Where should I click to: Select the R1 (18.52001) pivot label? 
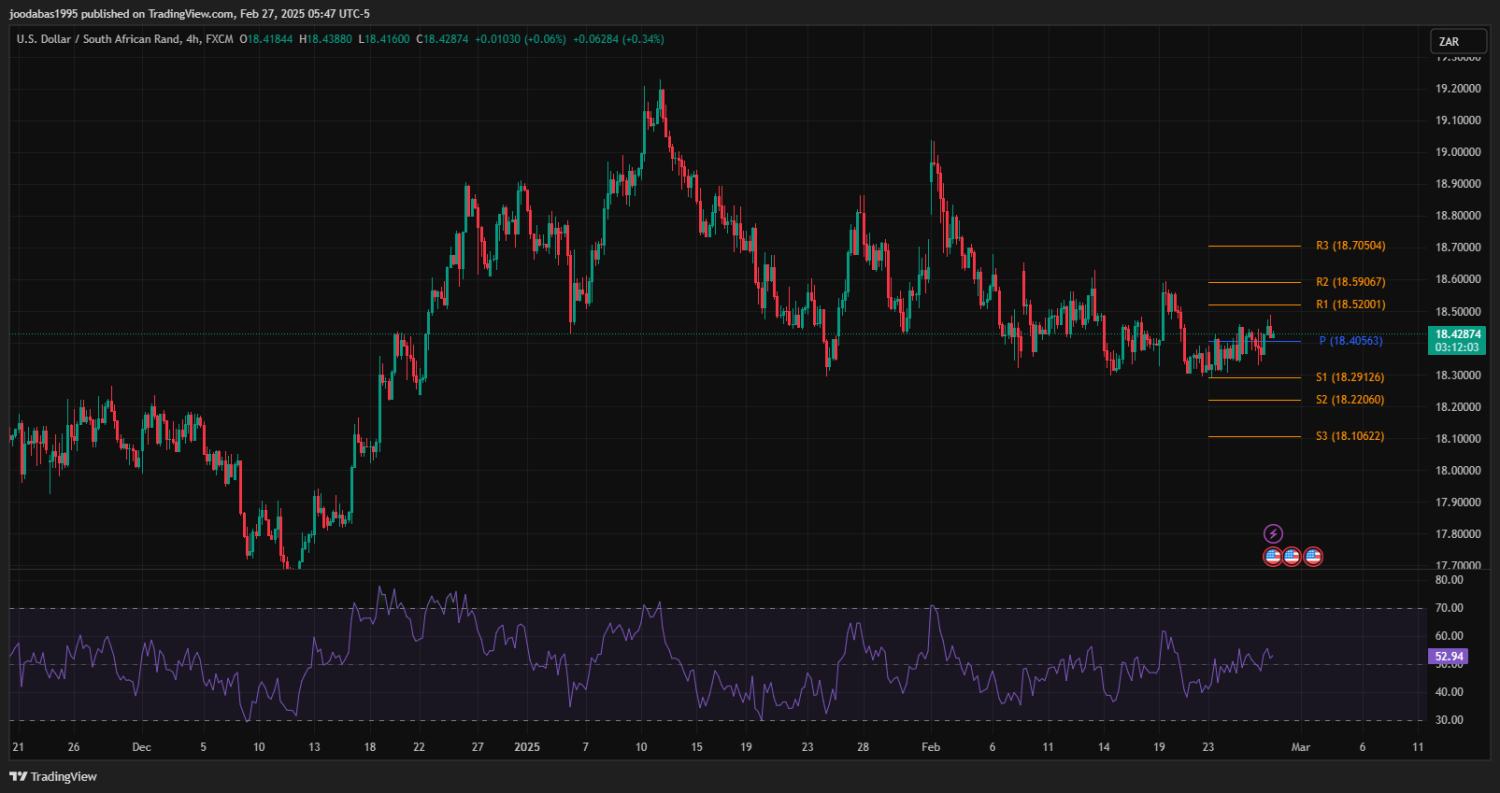[1350, 304]
